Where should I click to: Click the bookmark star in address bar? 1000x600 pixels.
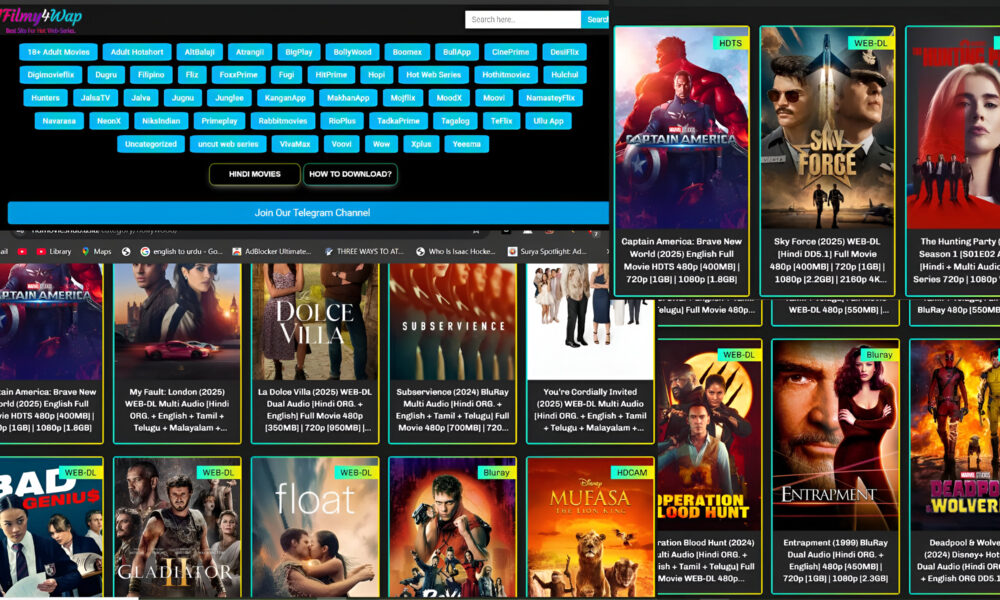pos(476,231)
